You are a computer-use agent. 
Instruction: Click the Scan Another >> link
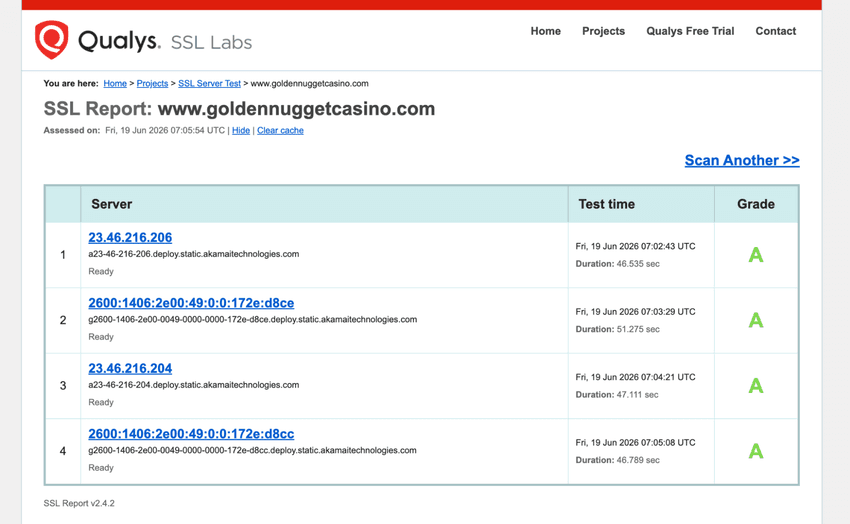coord(742,160)
